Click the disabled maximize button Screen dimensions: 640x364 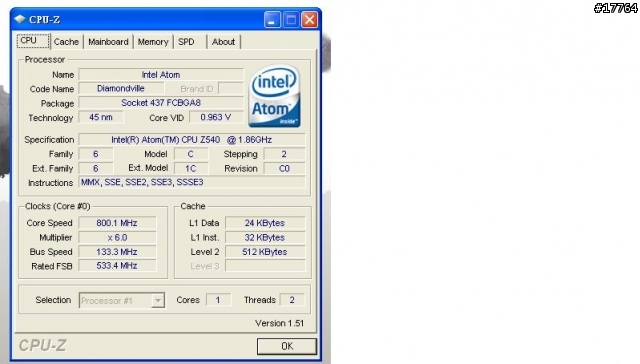pyautogui.click(x=291, y=20)
